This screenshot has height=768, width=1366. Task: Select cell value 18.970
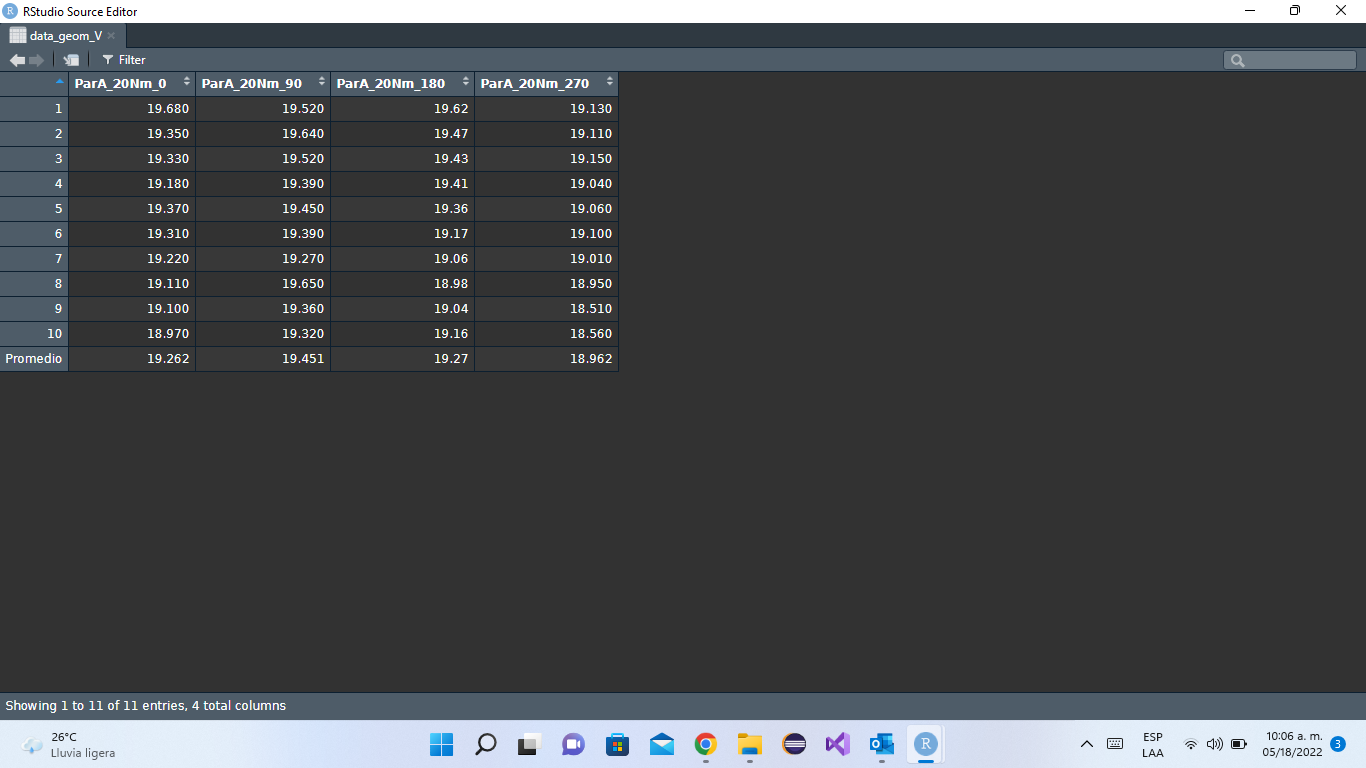pos(168,334)
